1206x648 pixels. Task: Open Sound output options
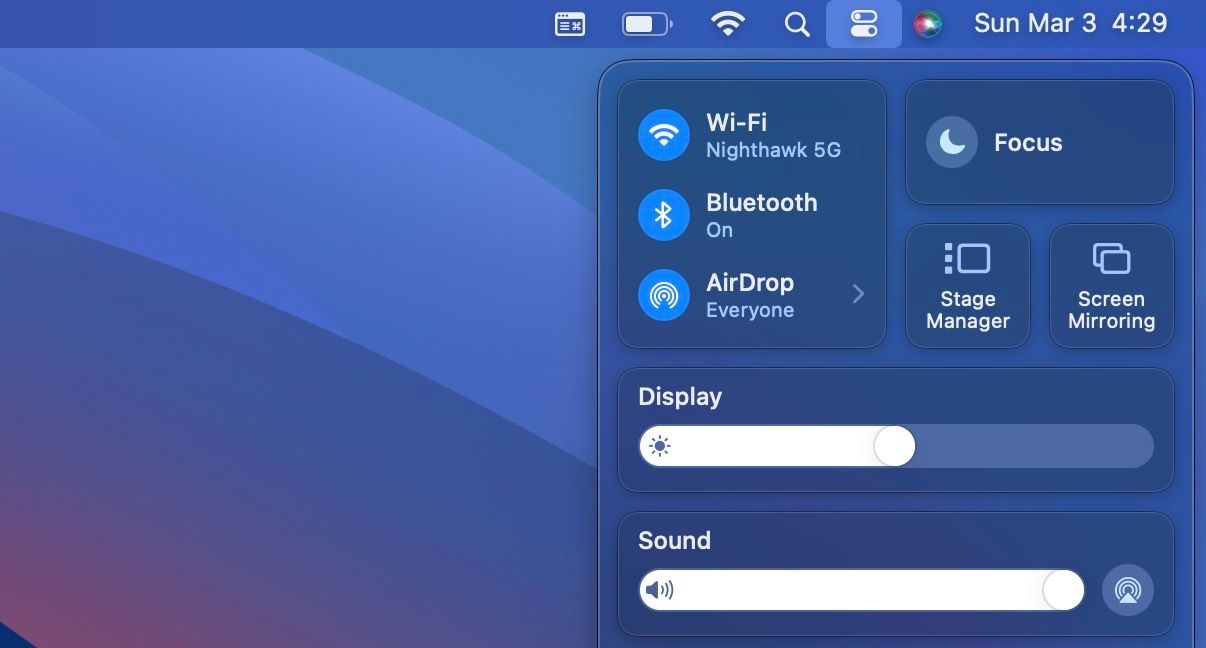click(x=674, y=540)
